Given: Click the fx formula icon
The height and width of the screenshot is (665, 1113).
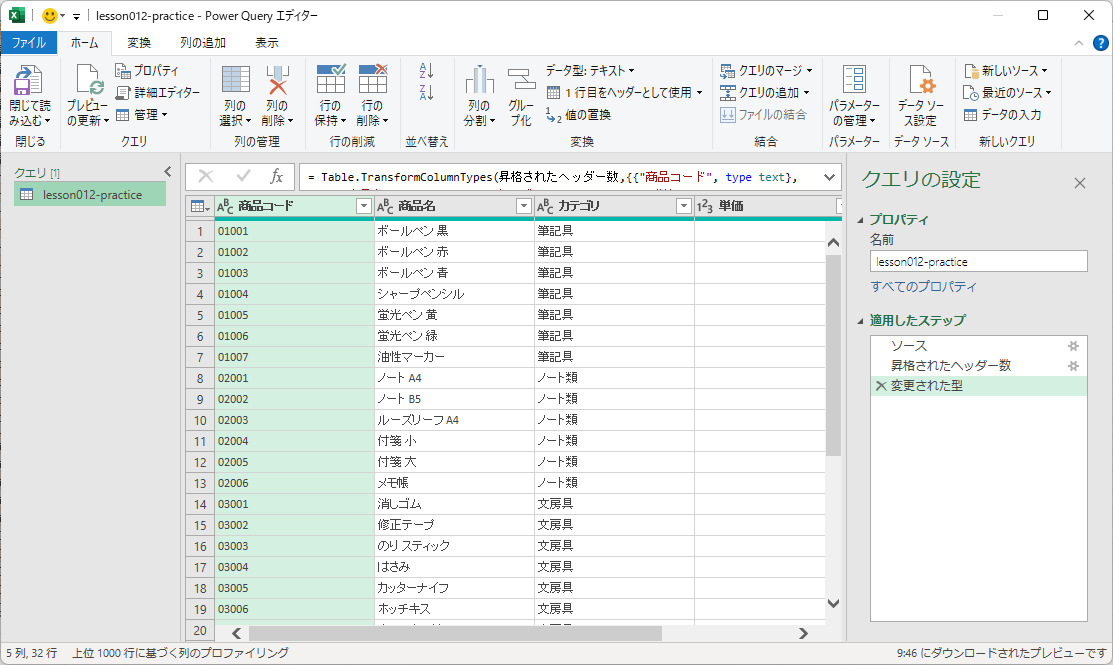Looking at the screenshot, I should [x=276, y=176].
